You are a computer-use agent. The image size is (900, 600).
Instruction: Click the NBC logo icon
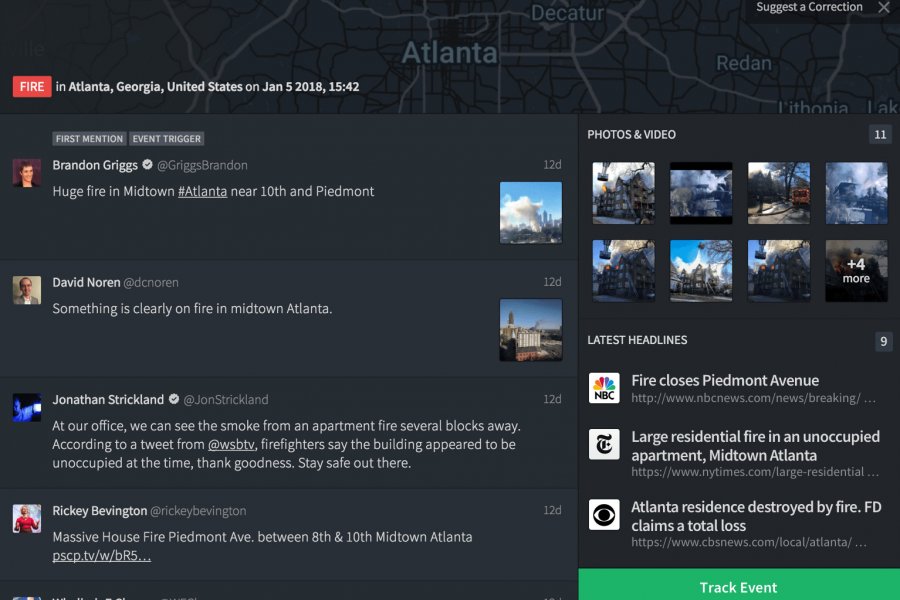(x=604, y=388)
